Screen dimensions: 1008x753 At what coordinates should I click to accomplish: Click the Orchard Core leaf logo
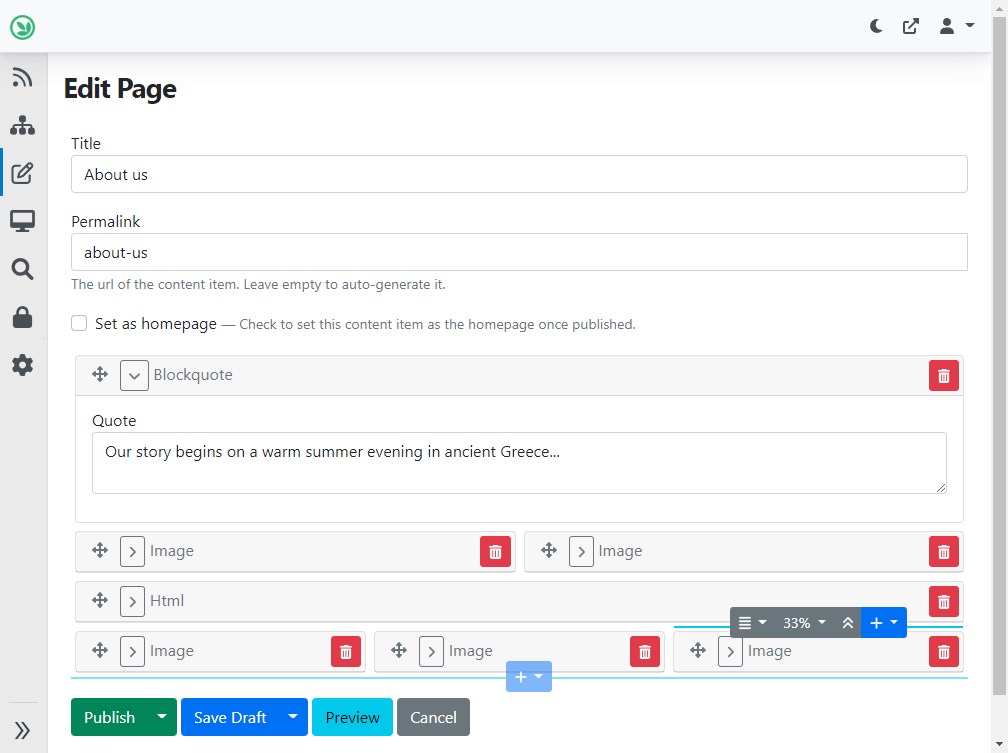[x=22, y=27]
